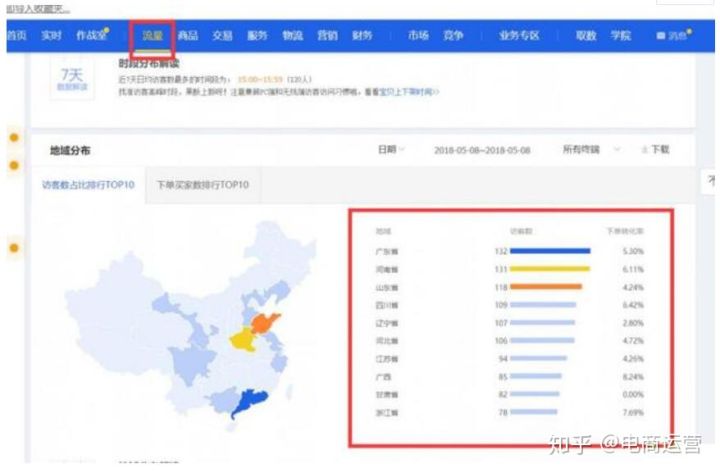Viewport: 720px width, 473px height.
Task: Switch to 下单买家数排行TOP10 tab
Action: (x=203, y=185)
